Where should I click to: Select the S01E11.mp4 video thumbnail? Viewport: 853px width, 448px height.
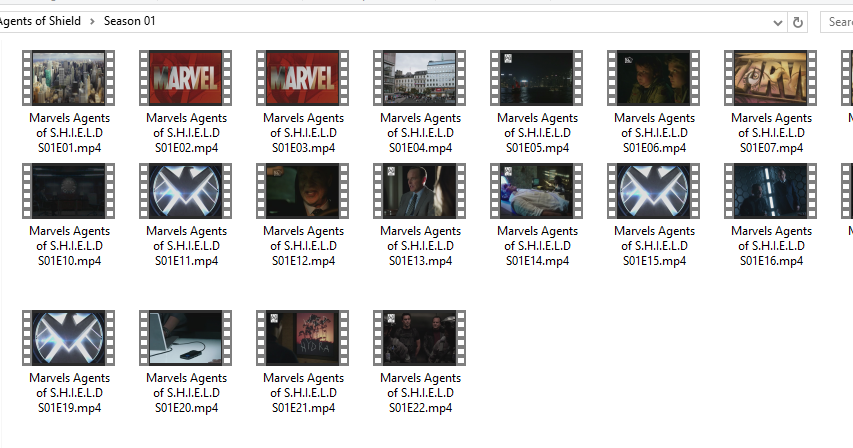[186, 191]
